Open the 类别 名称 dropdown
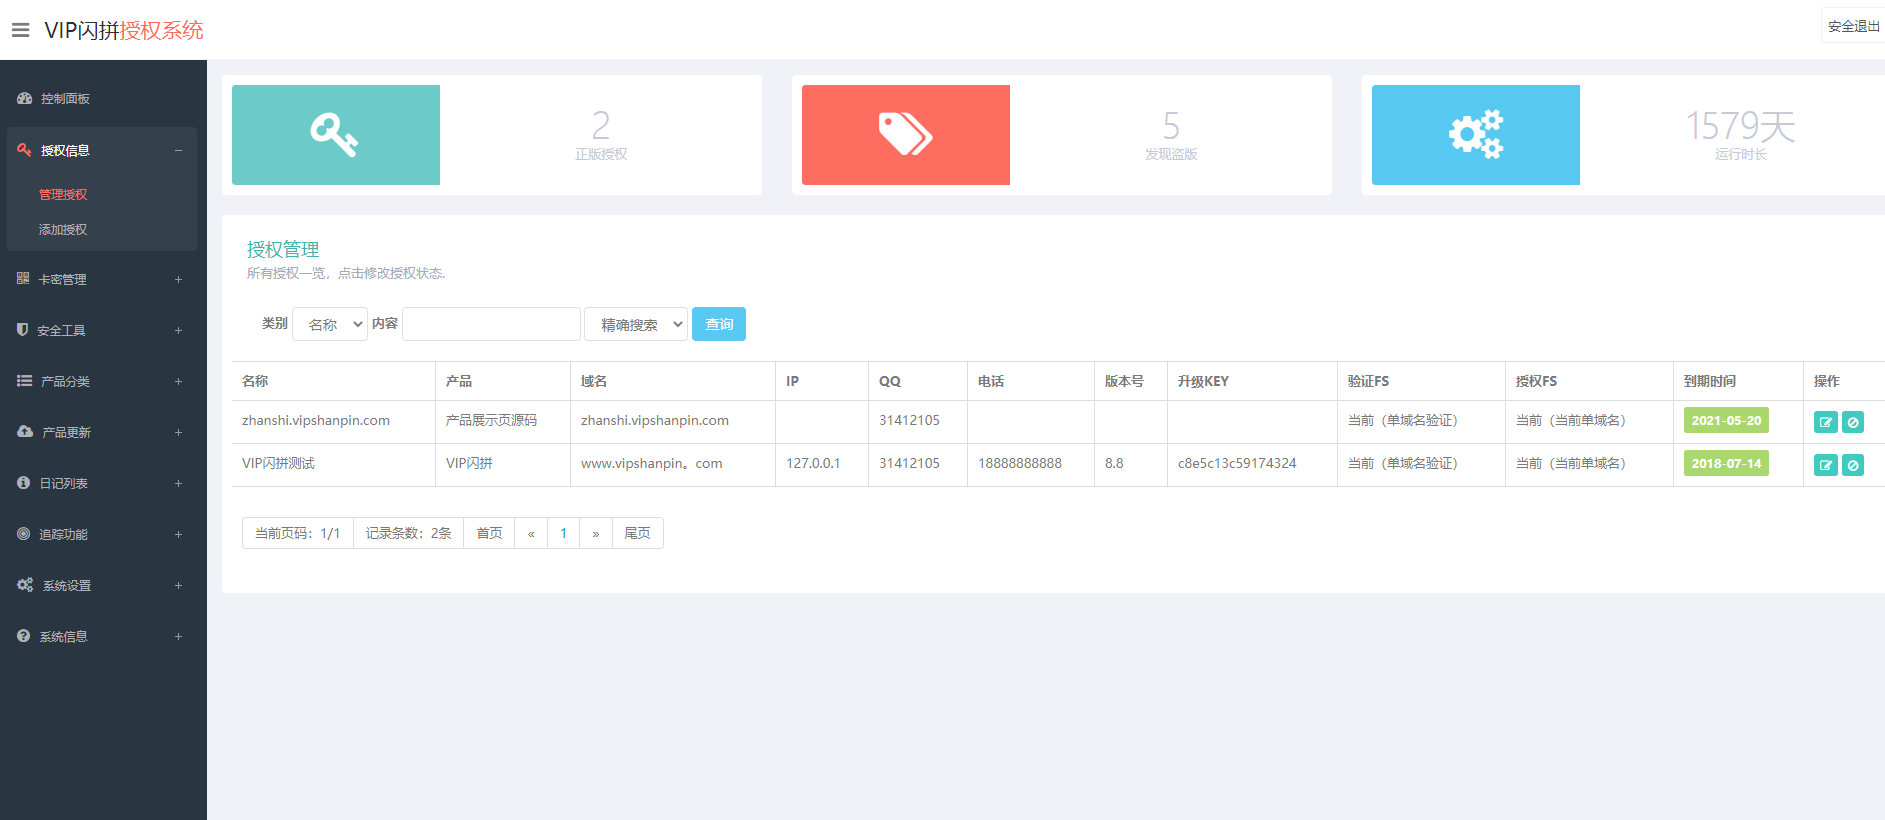This screenshot has height=820, width=1885. (x=330, y=324)
